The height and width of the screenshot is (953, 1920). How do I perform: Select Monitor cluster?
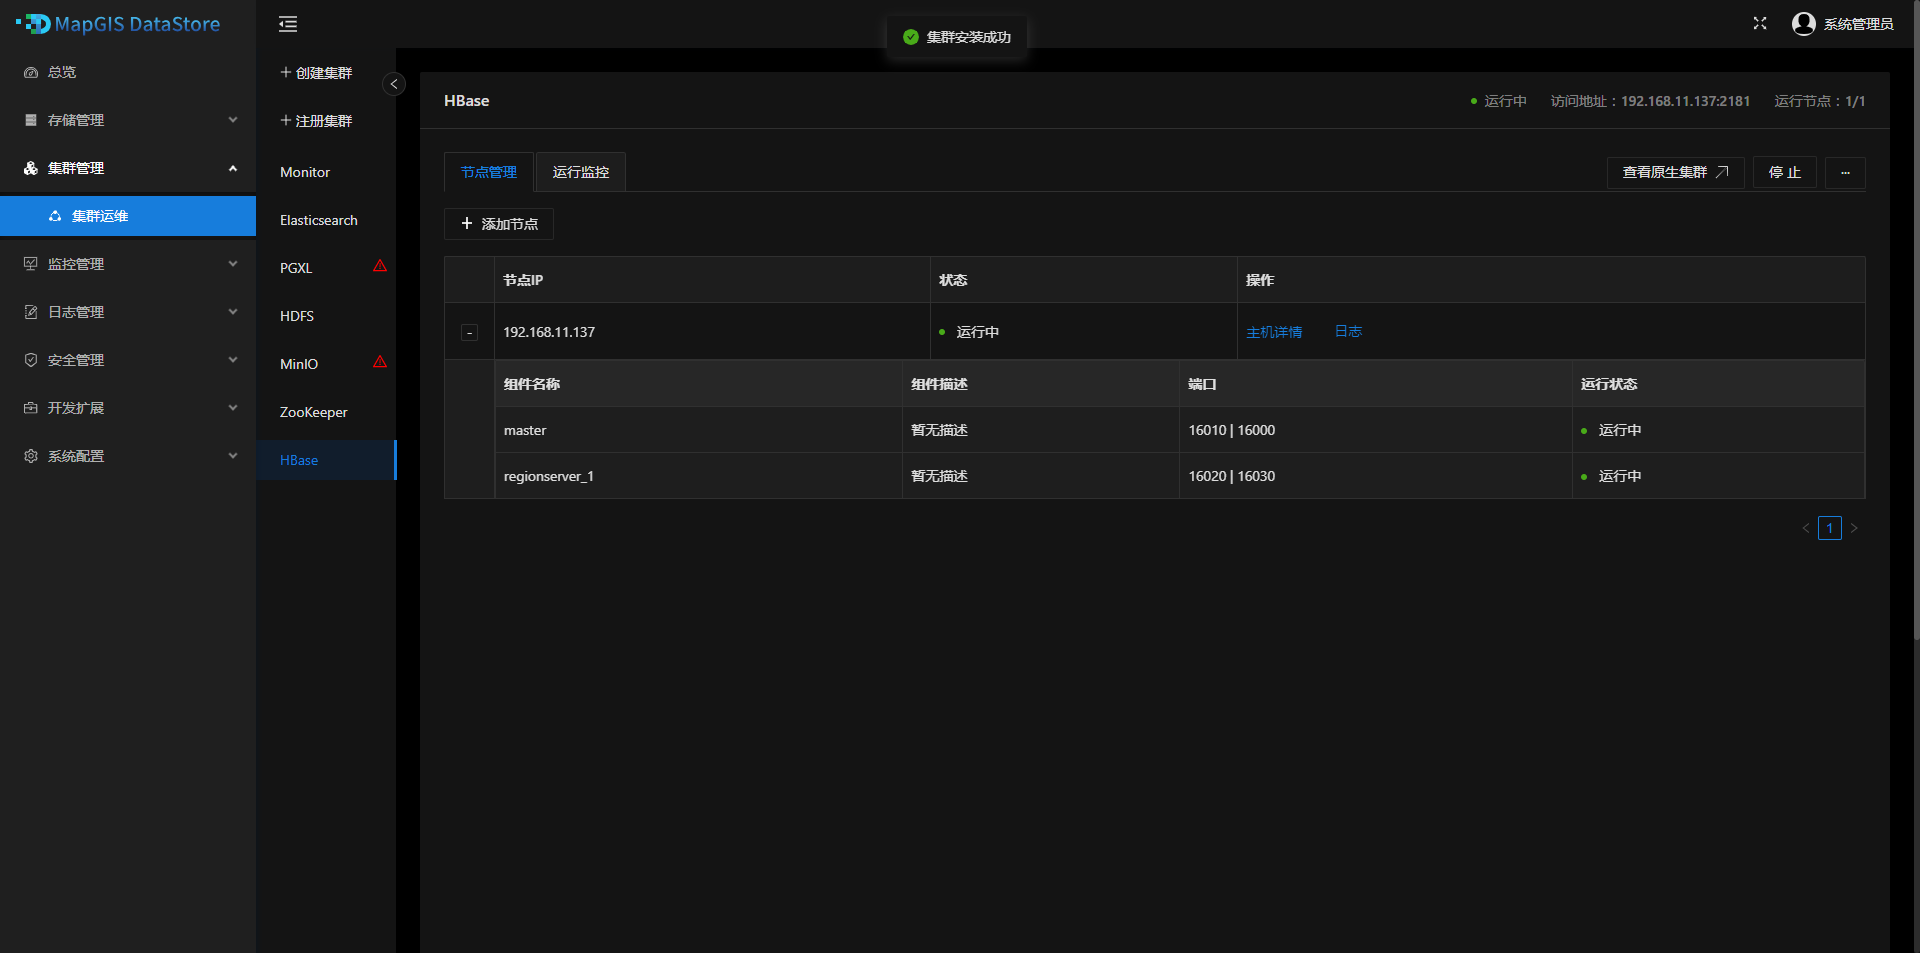(326, 172)
